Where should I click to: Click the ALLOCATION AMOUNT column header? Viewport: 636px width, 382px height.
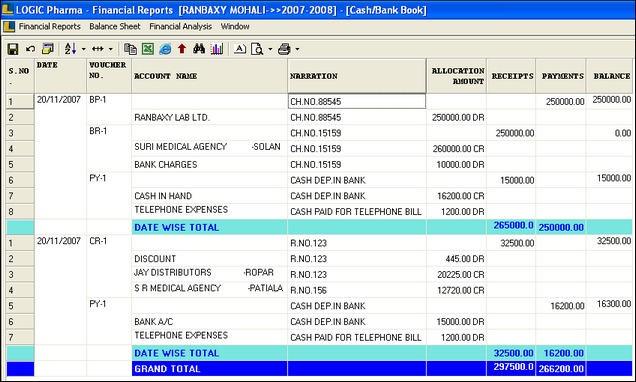pos(457,76)
